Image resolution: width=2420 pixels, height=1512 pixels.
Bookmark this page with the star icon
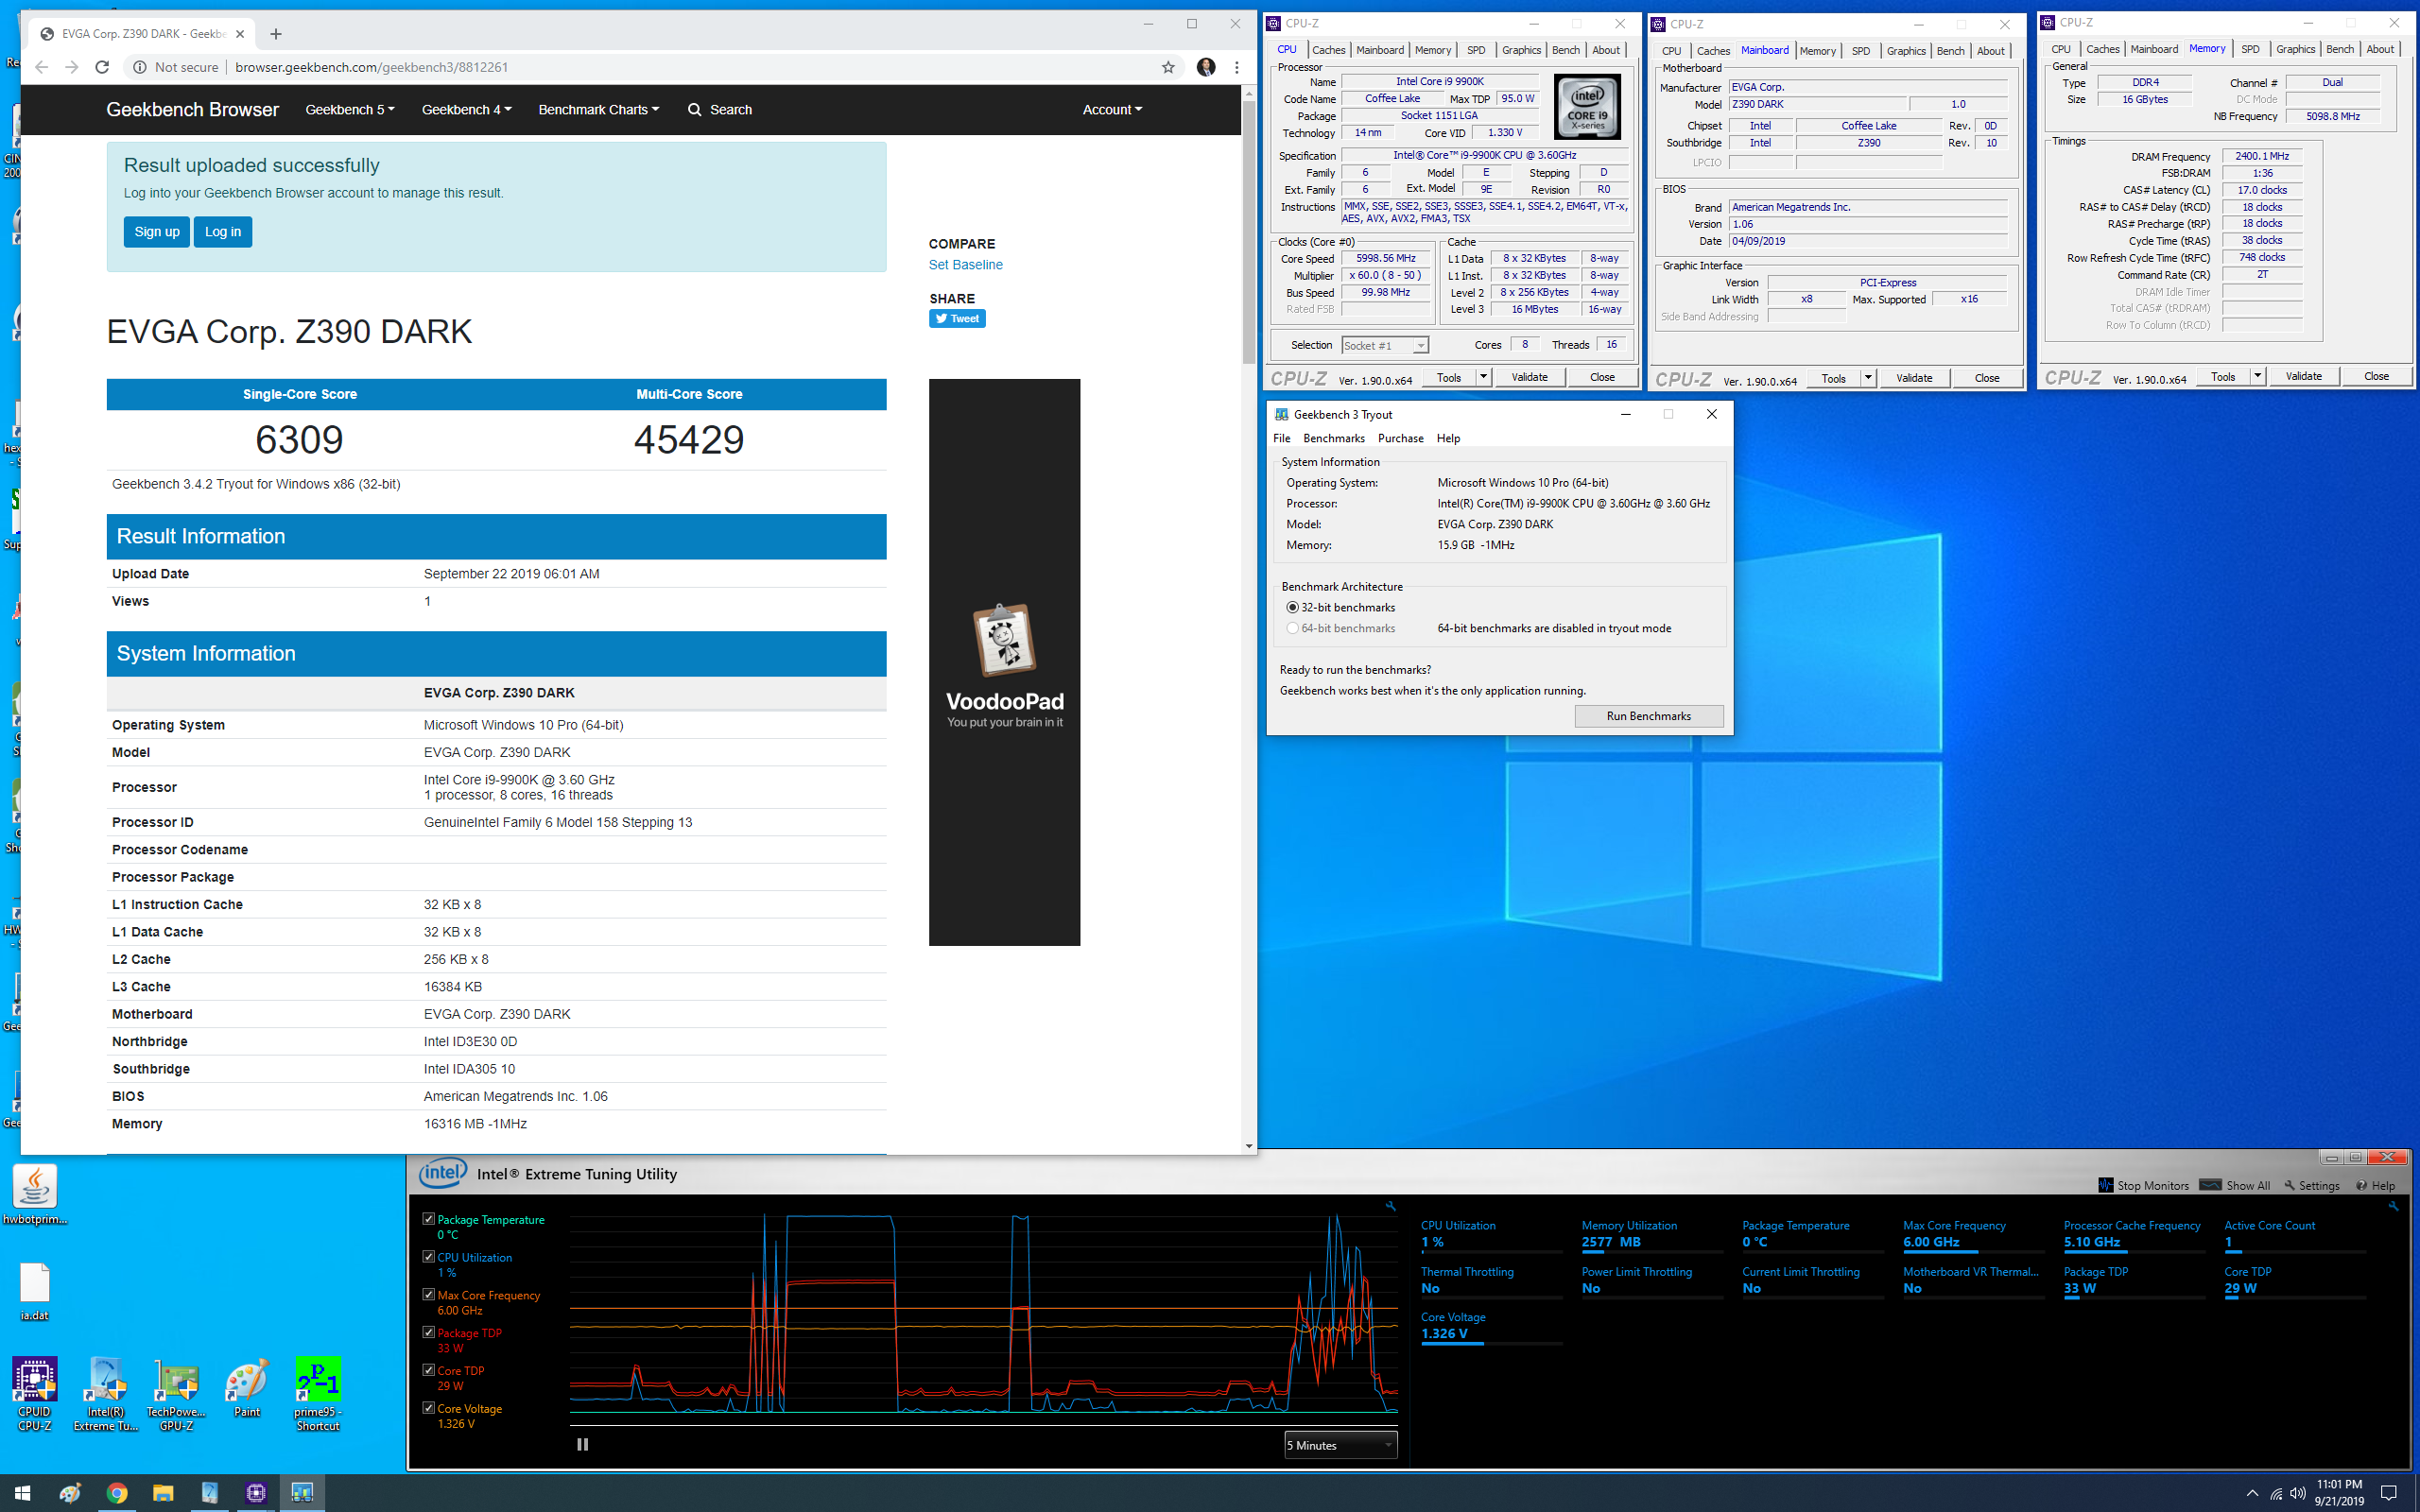tap(1168, 67)
